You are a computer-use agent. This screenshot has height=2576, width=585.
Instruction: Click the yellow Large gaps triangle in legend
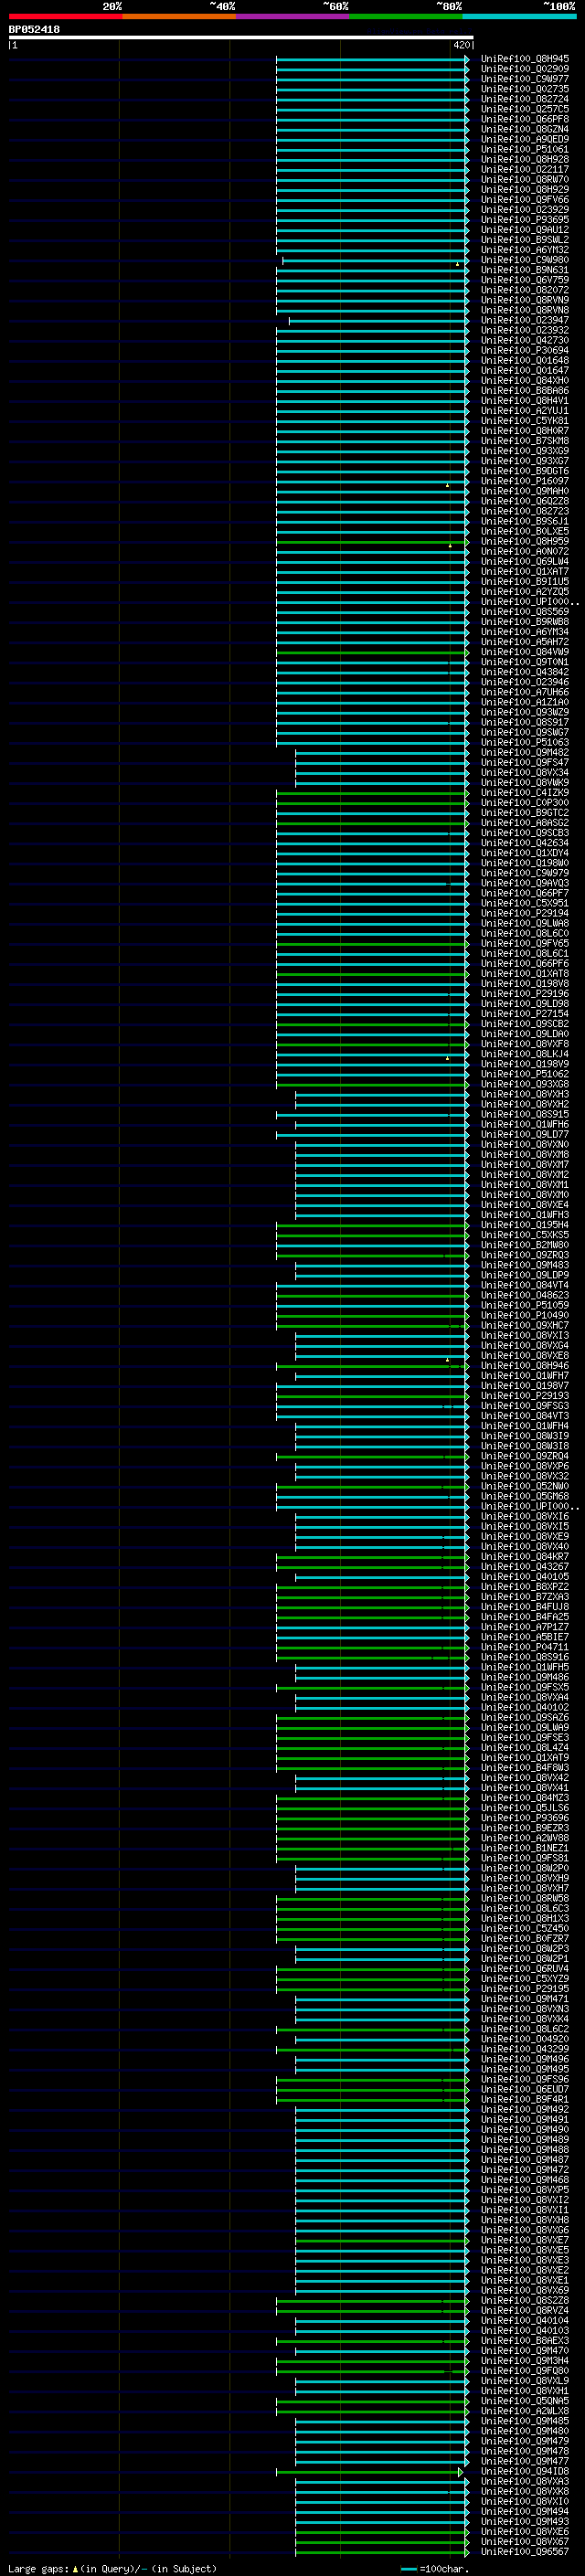(75, 2568)
